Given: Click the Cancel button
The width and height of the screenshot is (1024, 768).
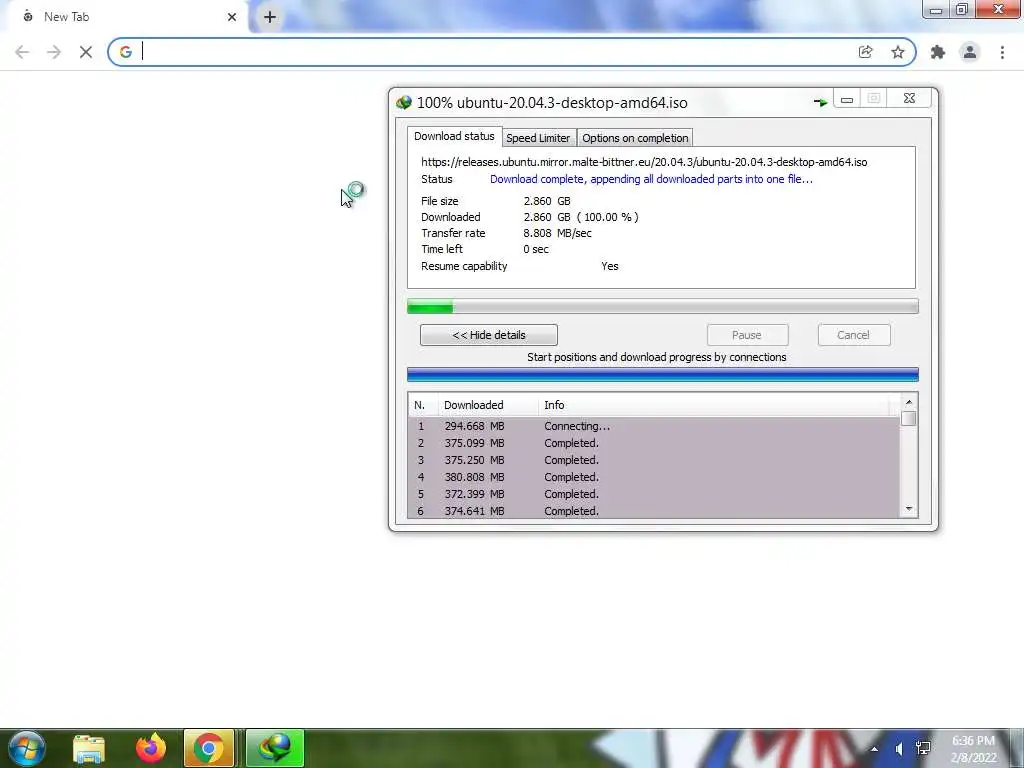Looking at the screenshot, I should point(854,335).
